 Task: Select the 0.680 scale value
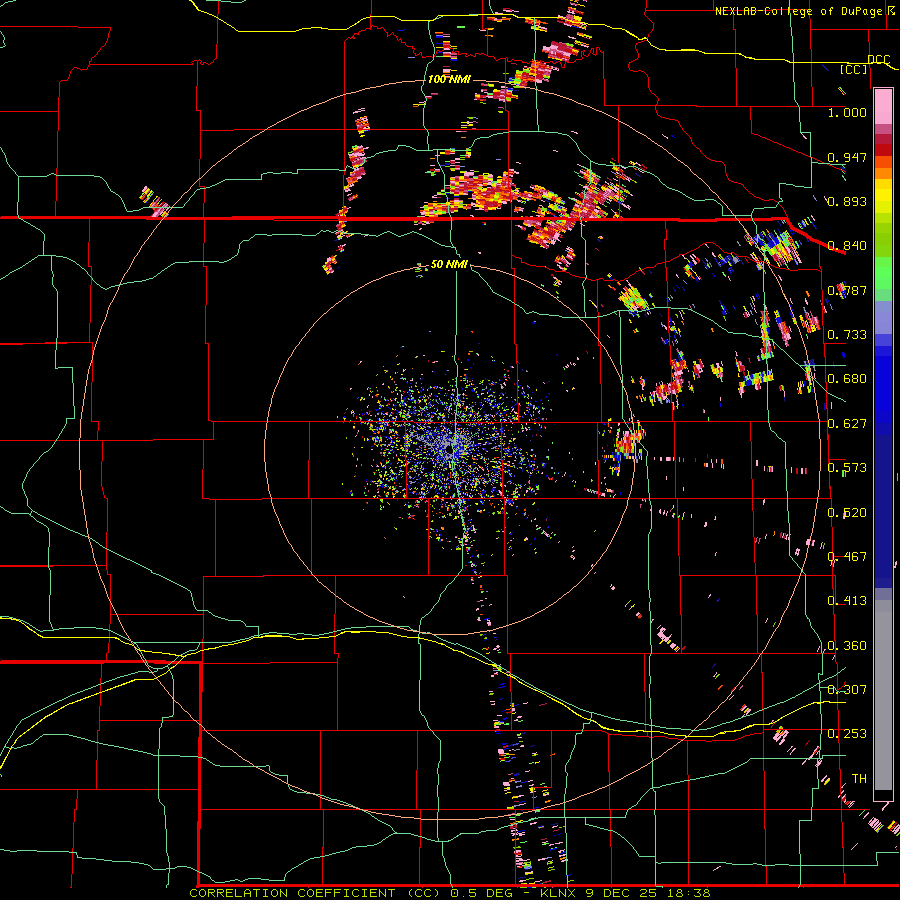847,379
